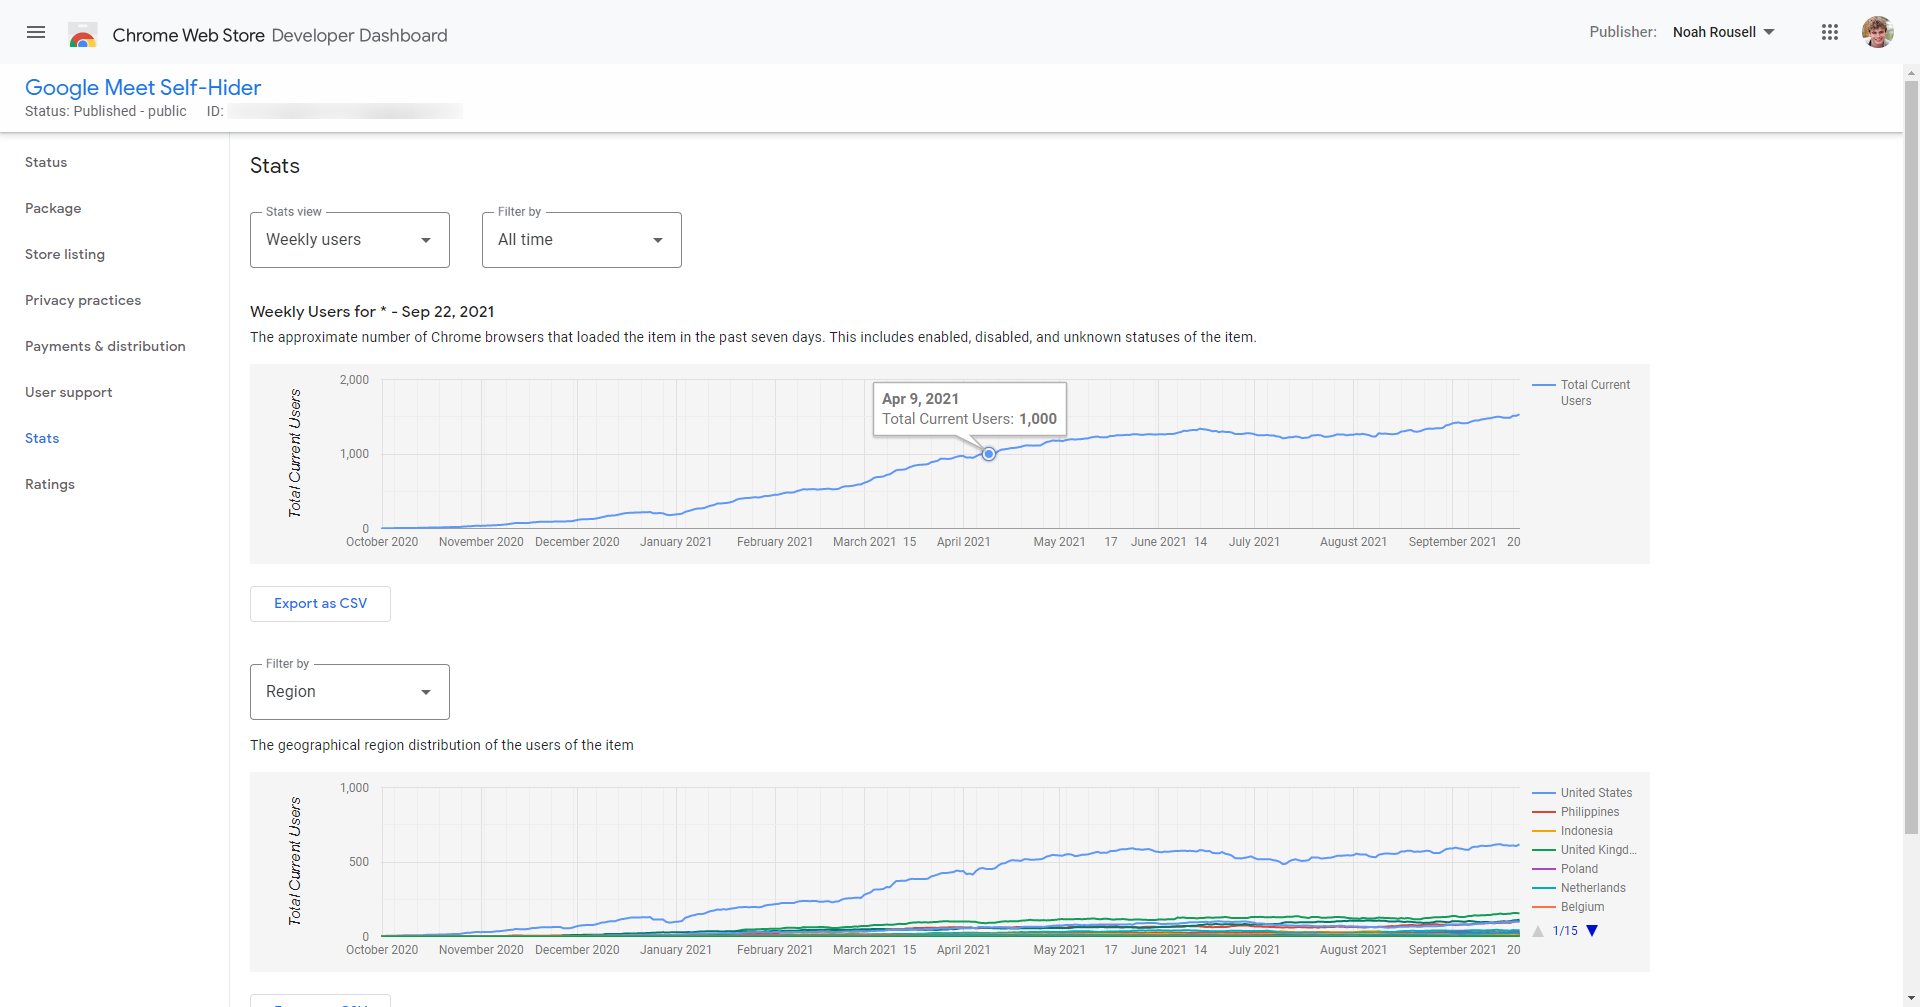Screen dimensions: 1920x1007
Task: Open the Privacy practices section
Action: pos(83,300)
